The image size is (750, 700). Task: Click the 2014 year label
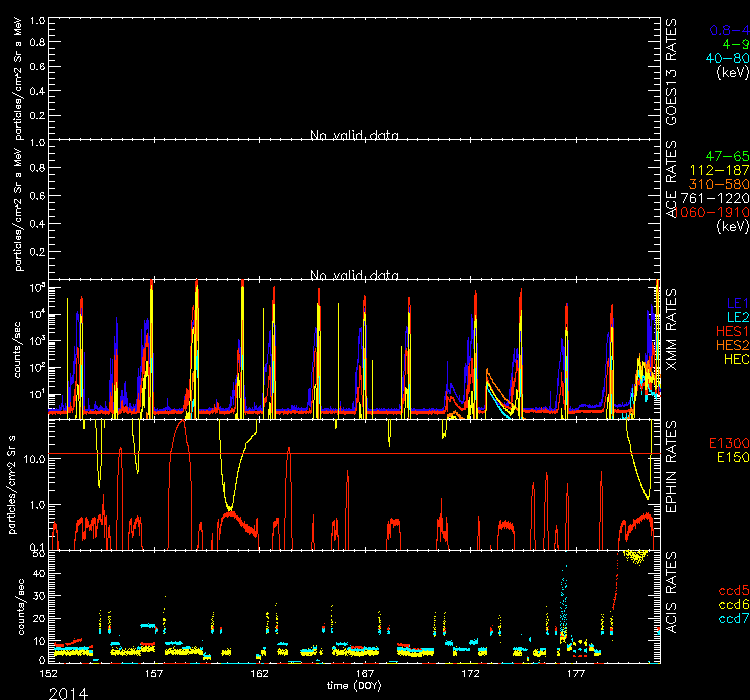[x=68, y=692]
